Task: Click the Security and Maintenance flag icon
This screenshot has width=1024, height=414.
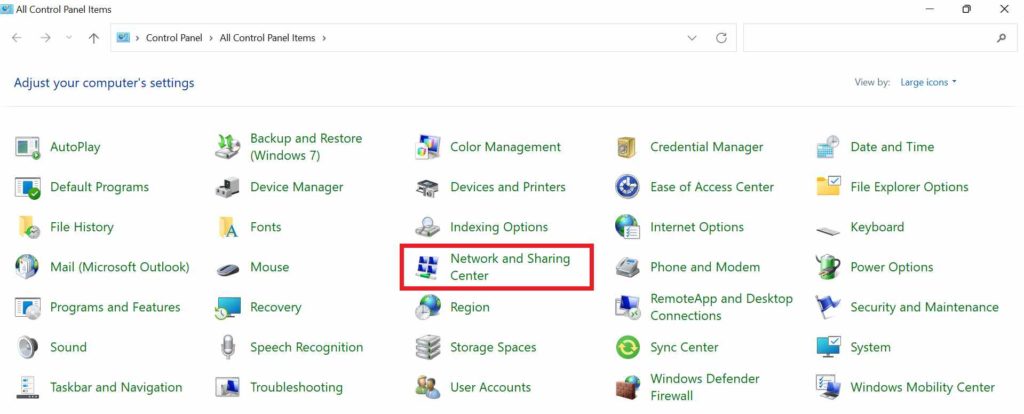Action: [x=827, y=307]
